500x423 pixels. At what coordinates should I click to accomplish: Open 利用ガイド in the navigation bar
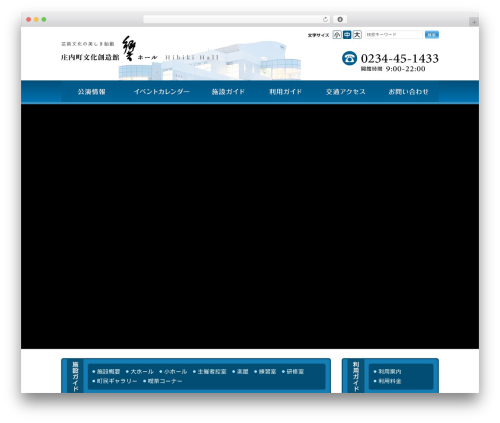point(285,92)
